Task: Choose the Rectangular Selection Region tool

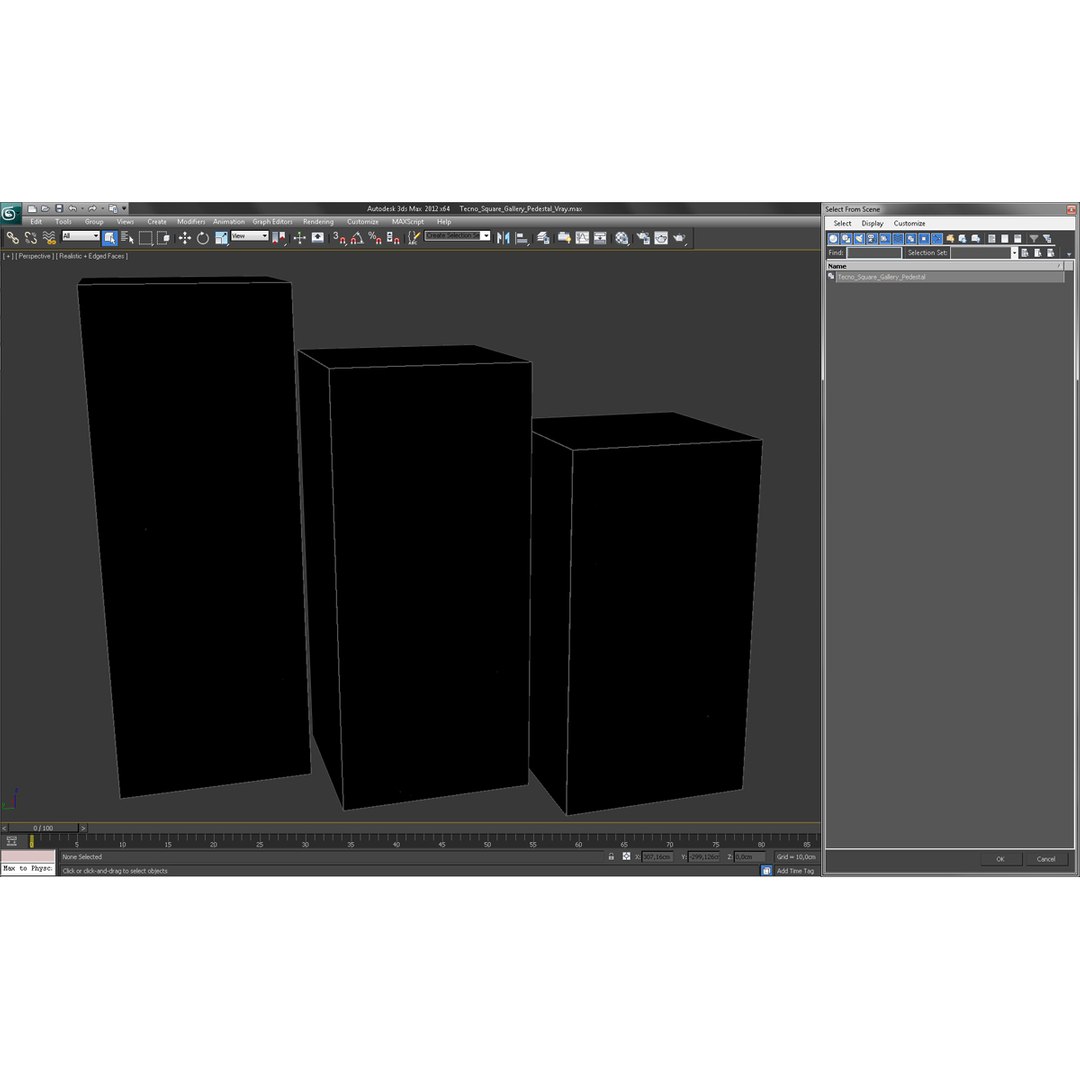Action: click(x=145, y=238)
